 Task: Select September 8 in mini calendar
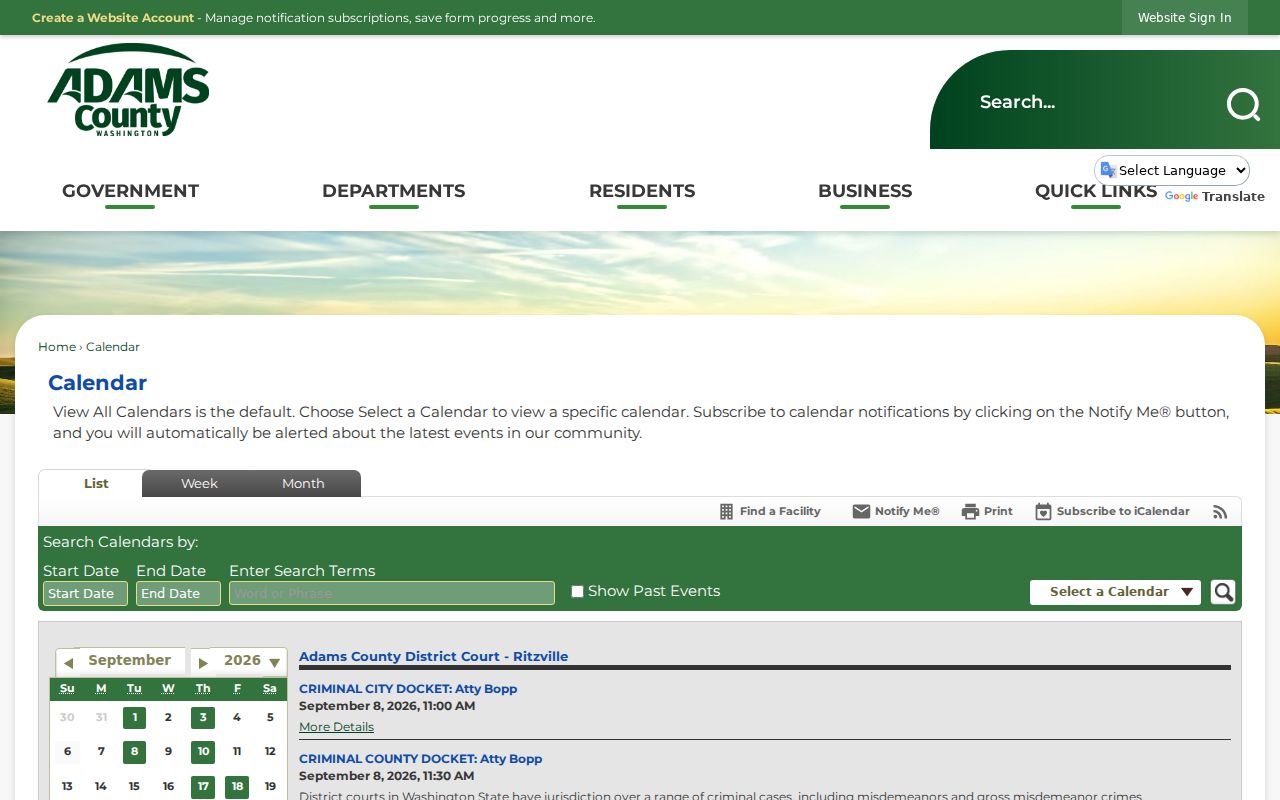click(134, 752)
